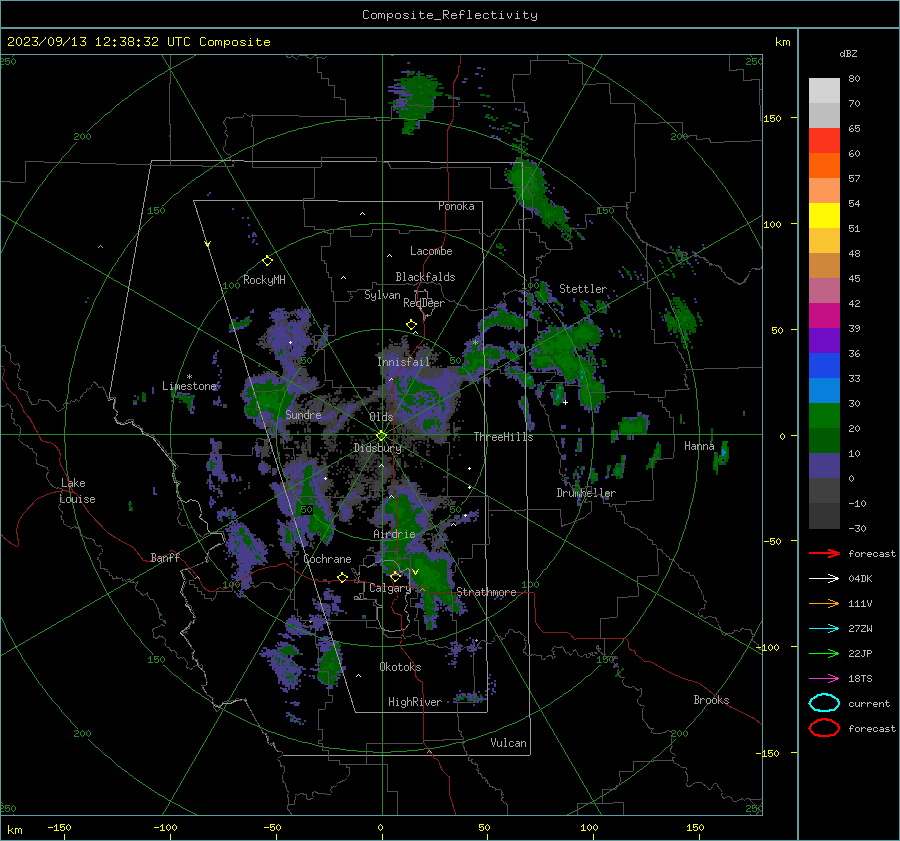Click the Okotoks city label
Viewport: 900px width, 841px height.
point(400,667)
